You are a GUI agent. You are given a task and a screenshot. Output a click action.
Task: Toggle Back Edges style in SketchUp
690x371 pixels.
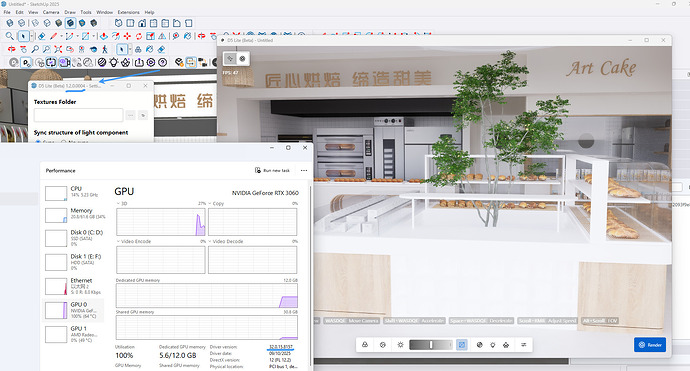21,23
